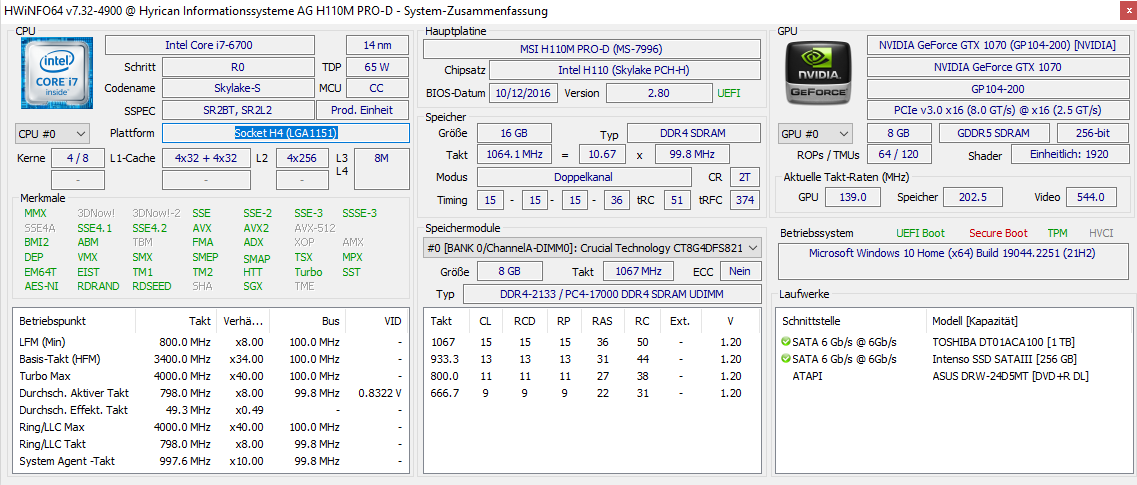Click the tRFC value 374
Image resolution: width=1137 pixels, height=485 pixels.
click(x=745, y=200)
